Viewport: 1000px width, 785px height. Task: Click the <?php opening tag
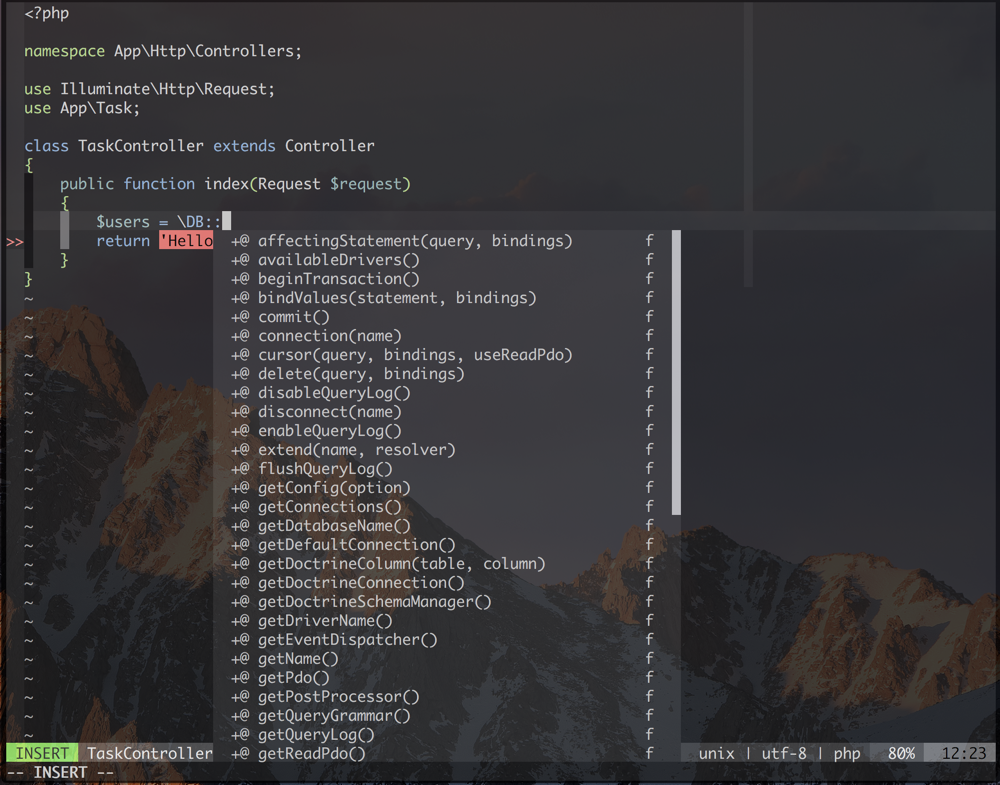[x=47, y=13]
